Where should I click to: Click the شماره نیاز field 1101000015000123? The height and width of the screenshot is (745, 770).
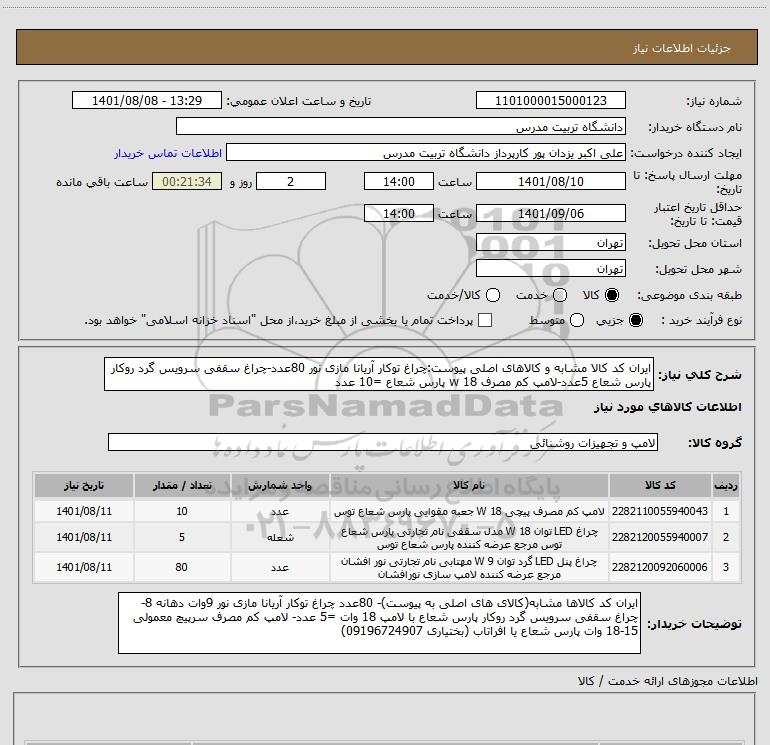(x=550, y=100)
